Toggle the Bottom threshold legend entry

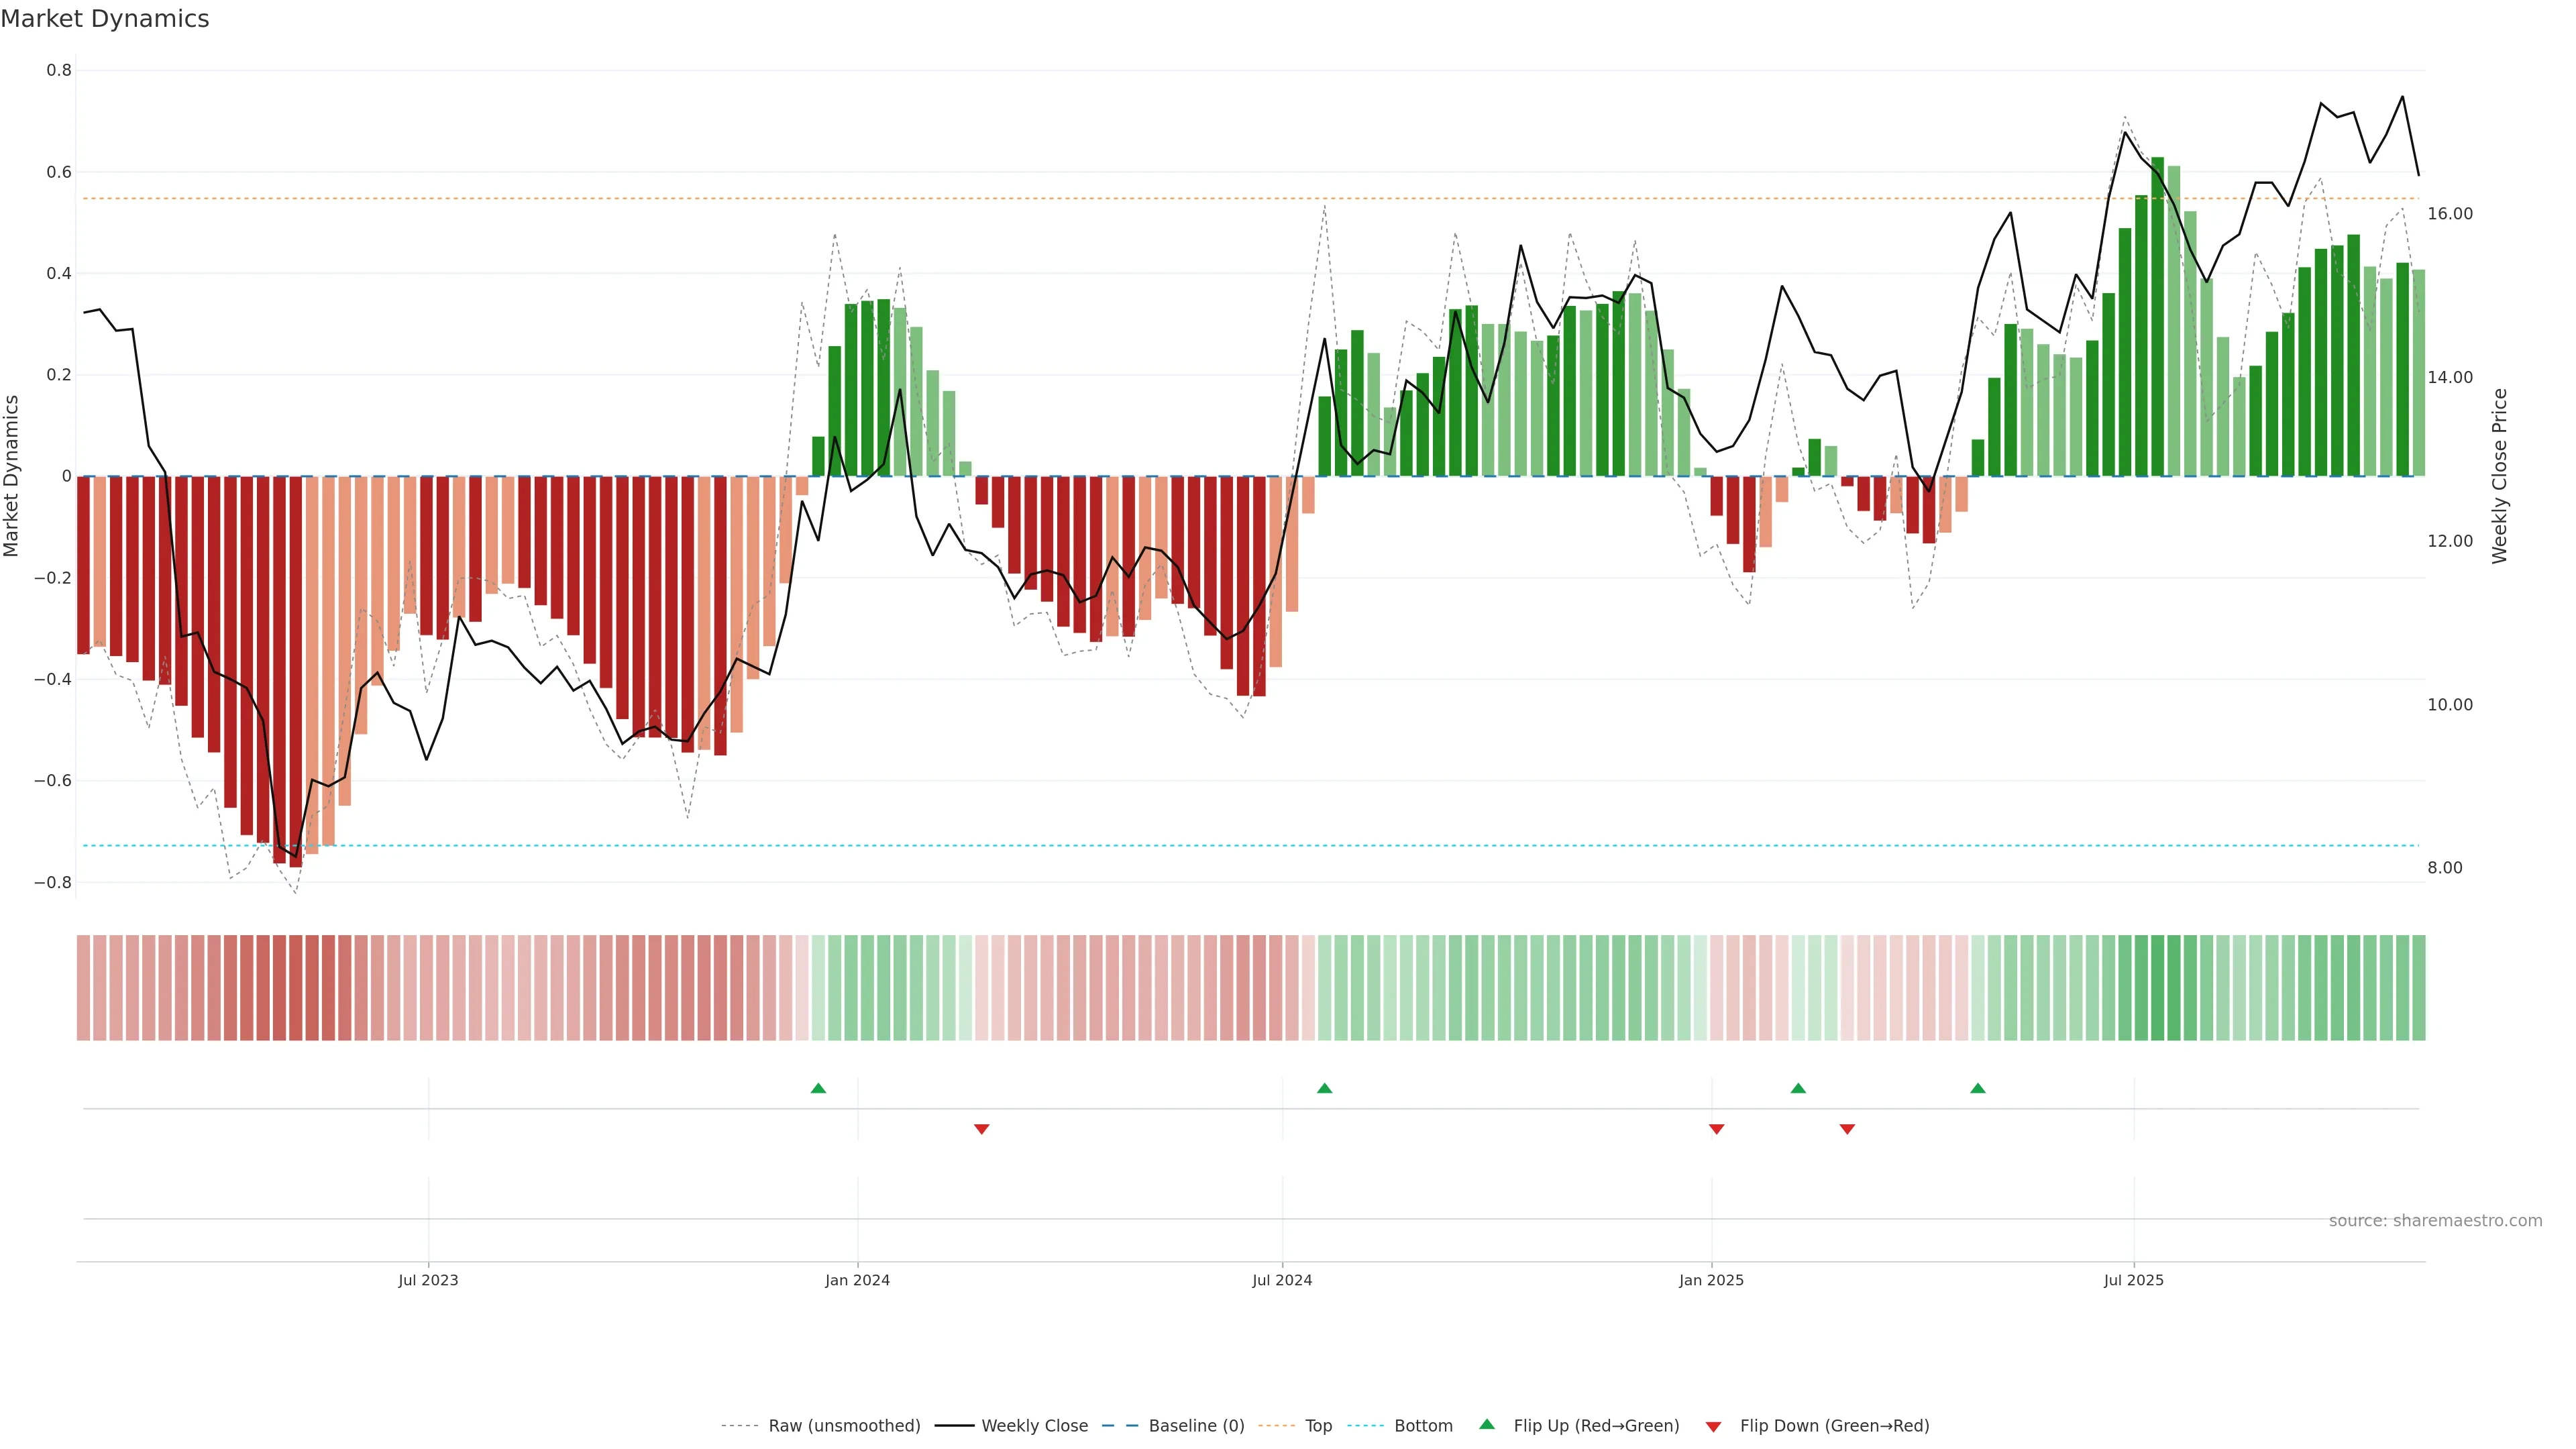[x=1423, y=1426]
